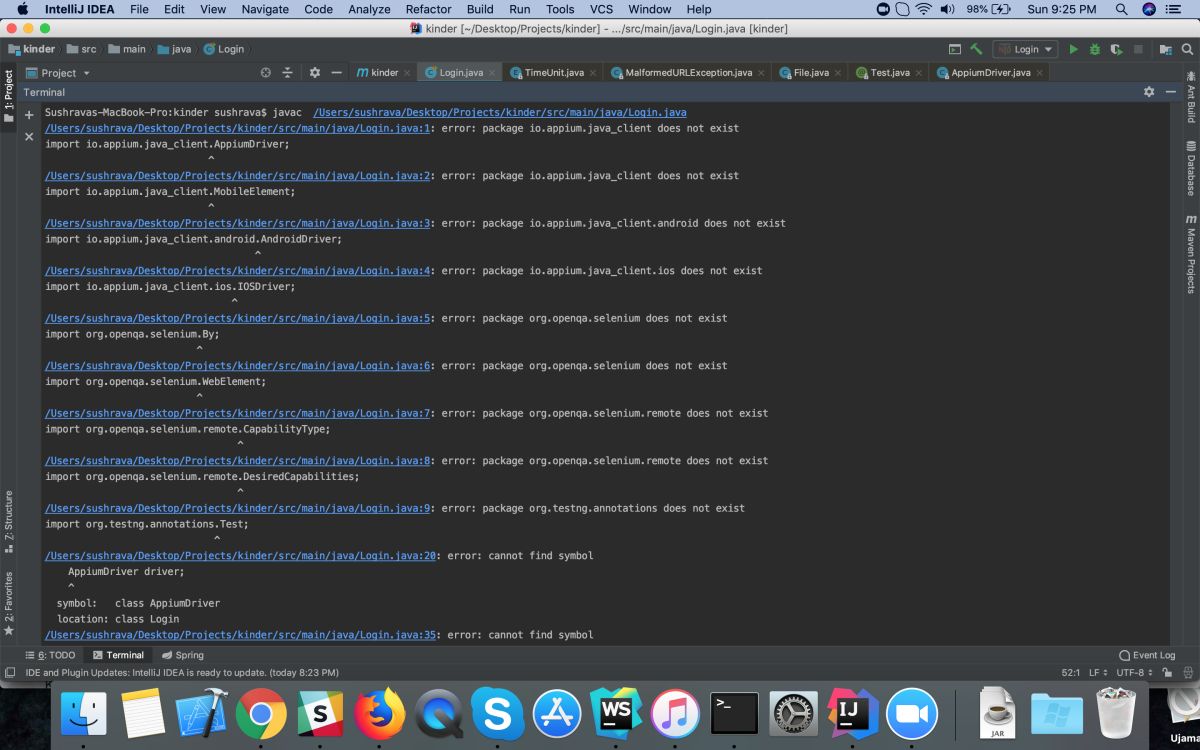Open the Database side panel
Viewport: 1200px width, 750px height.
[1191, 168]
